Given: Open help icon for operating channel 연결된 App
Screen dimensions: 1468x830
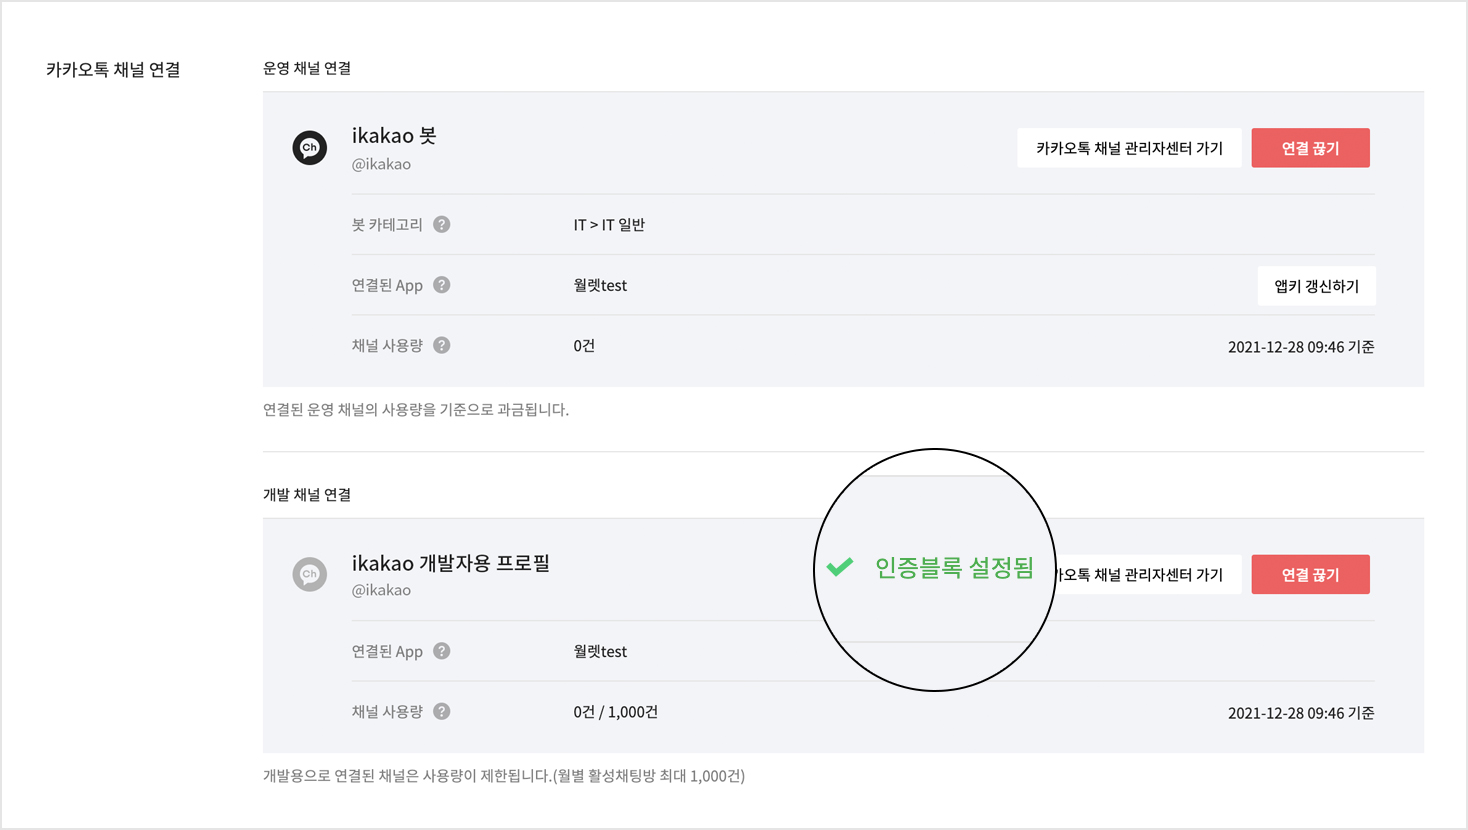Looking at the screenshot, I should click(x=442, y=285).
